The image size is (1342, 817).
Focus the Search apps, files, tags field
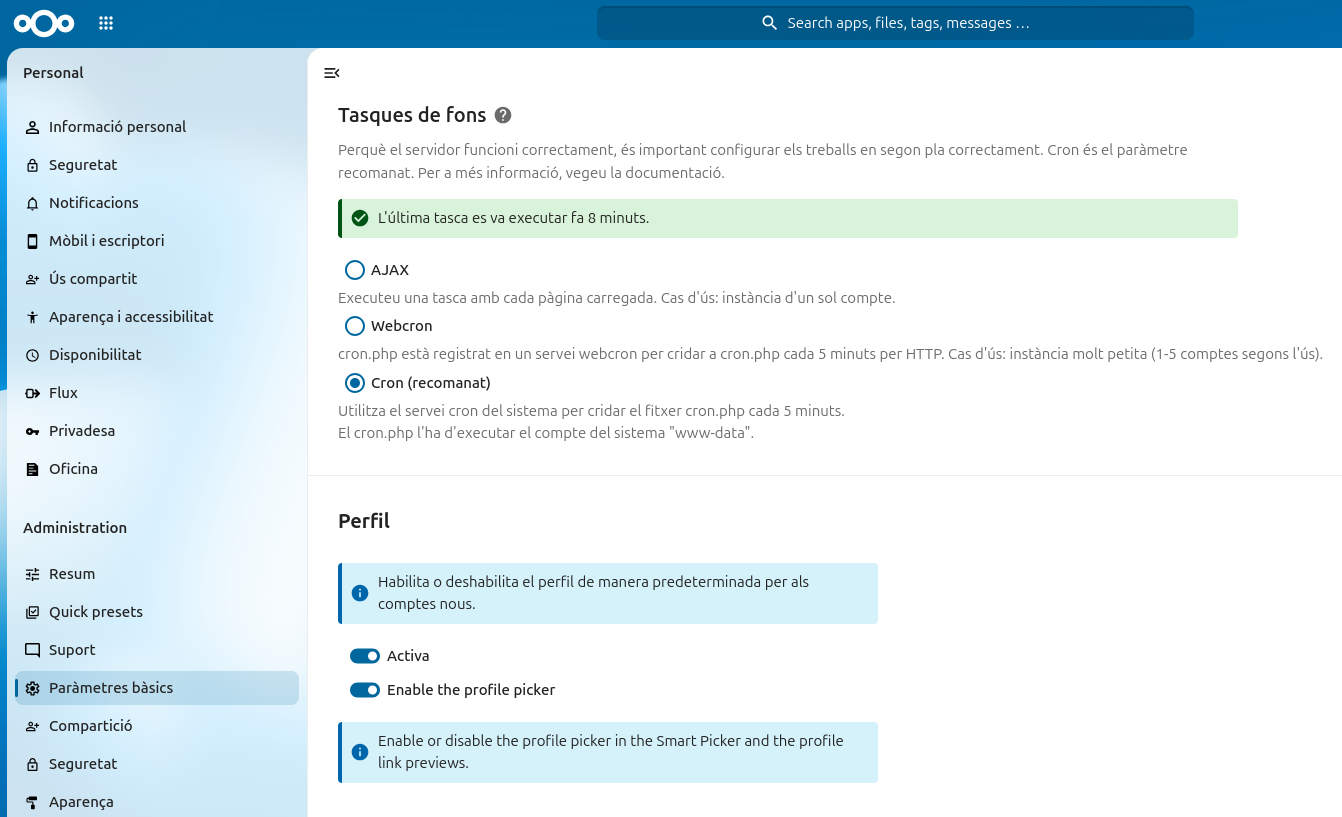pyautogui.click(x=895, y=23)
